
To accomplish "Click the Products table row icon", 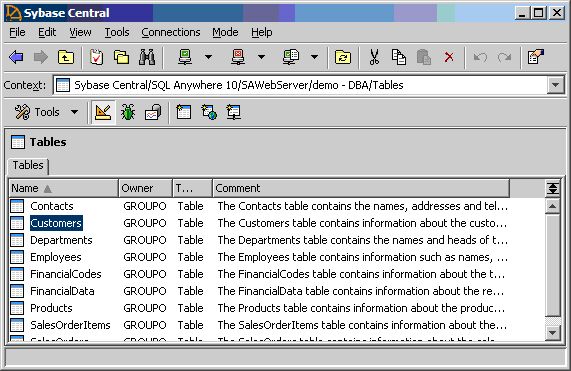I will click(17, 308).
